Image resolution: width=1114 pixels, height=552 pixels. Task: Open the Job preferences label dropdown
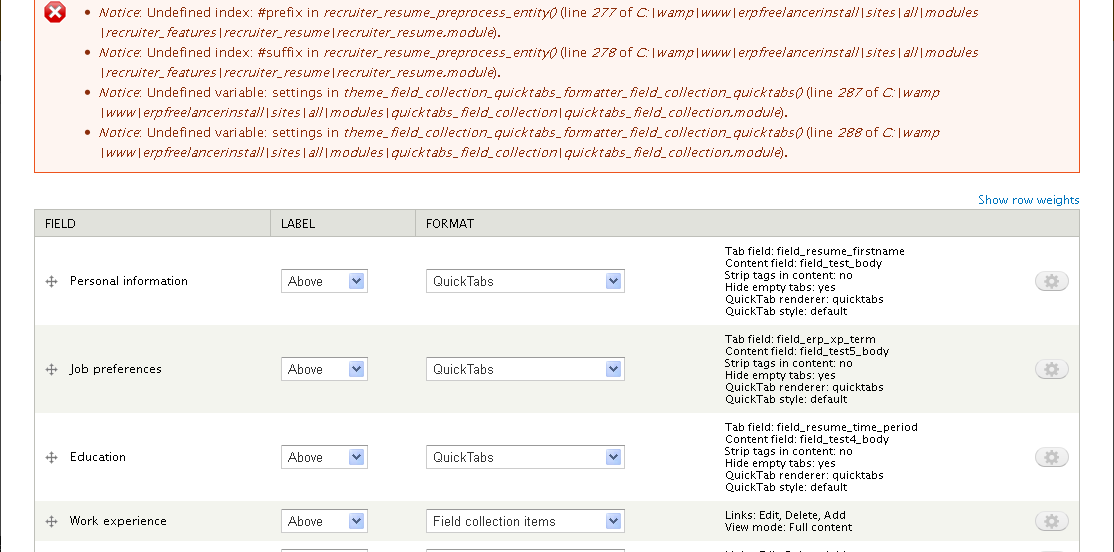[324, 370]
